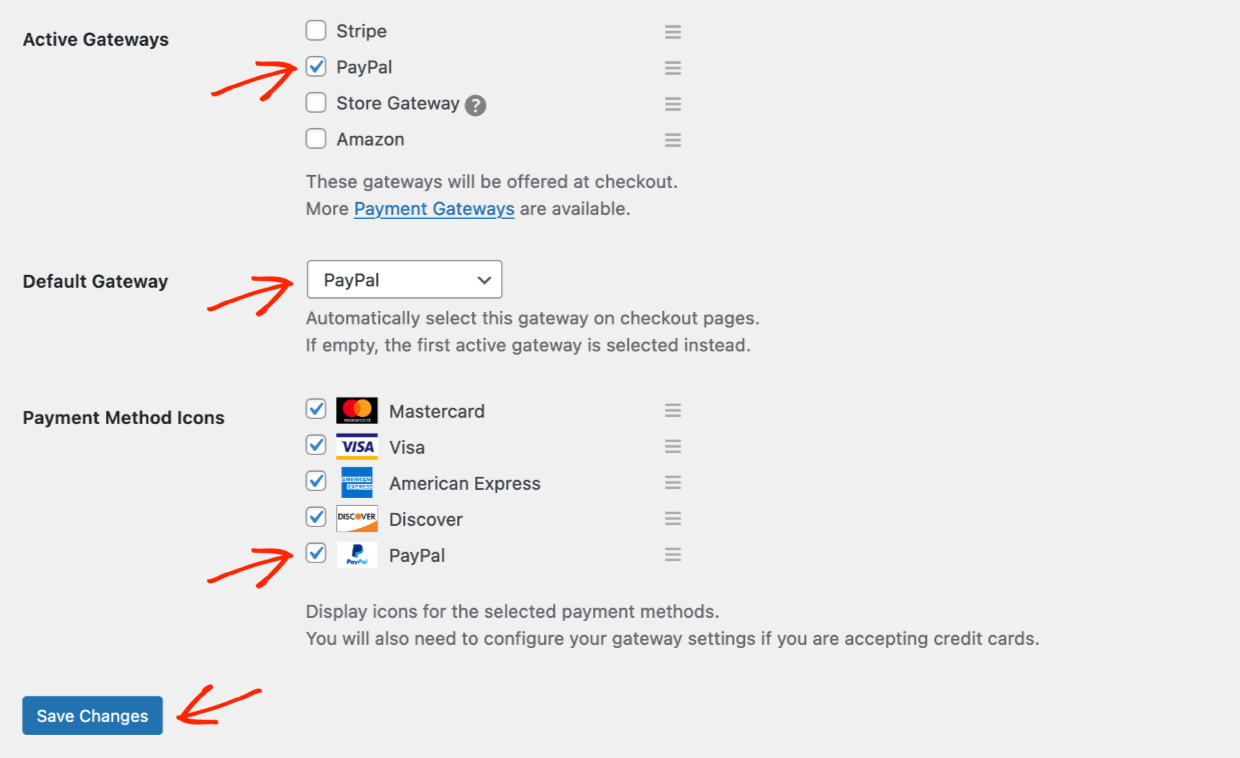Click the drag handle next to Amazon

pyautogui.click(x=673, y=139)
